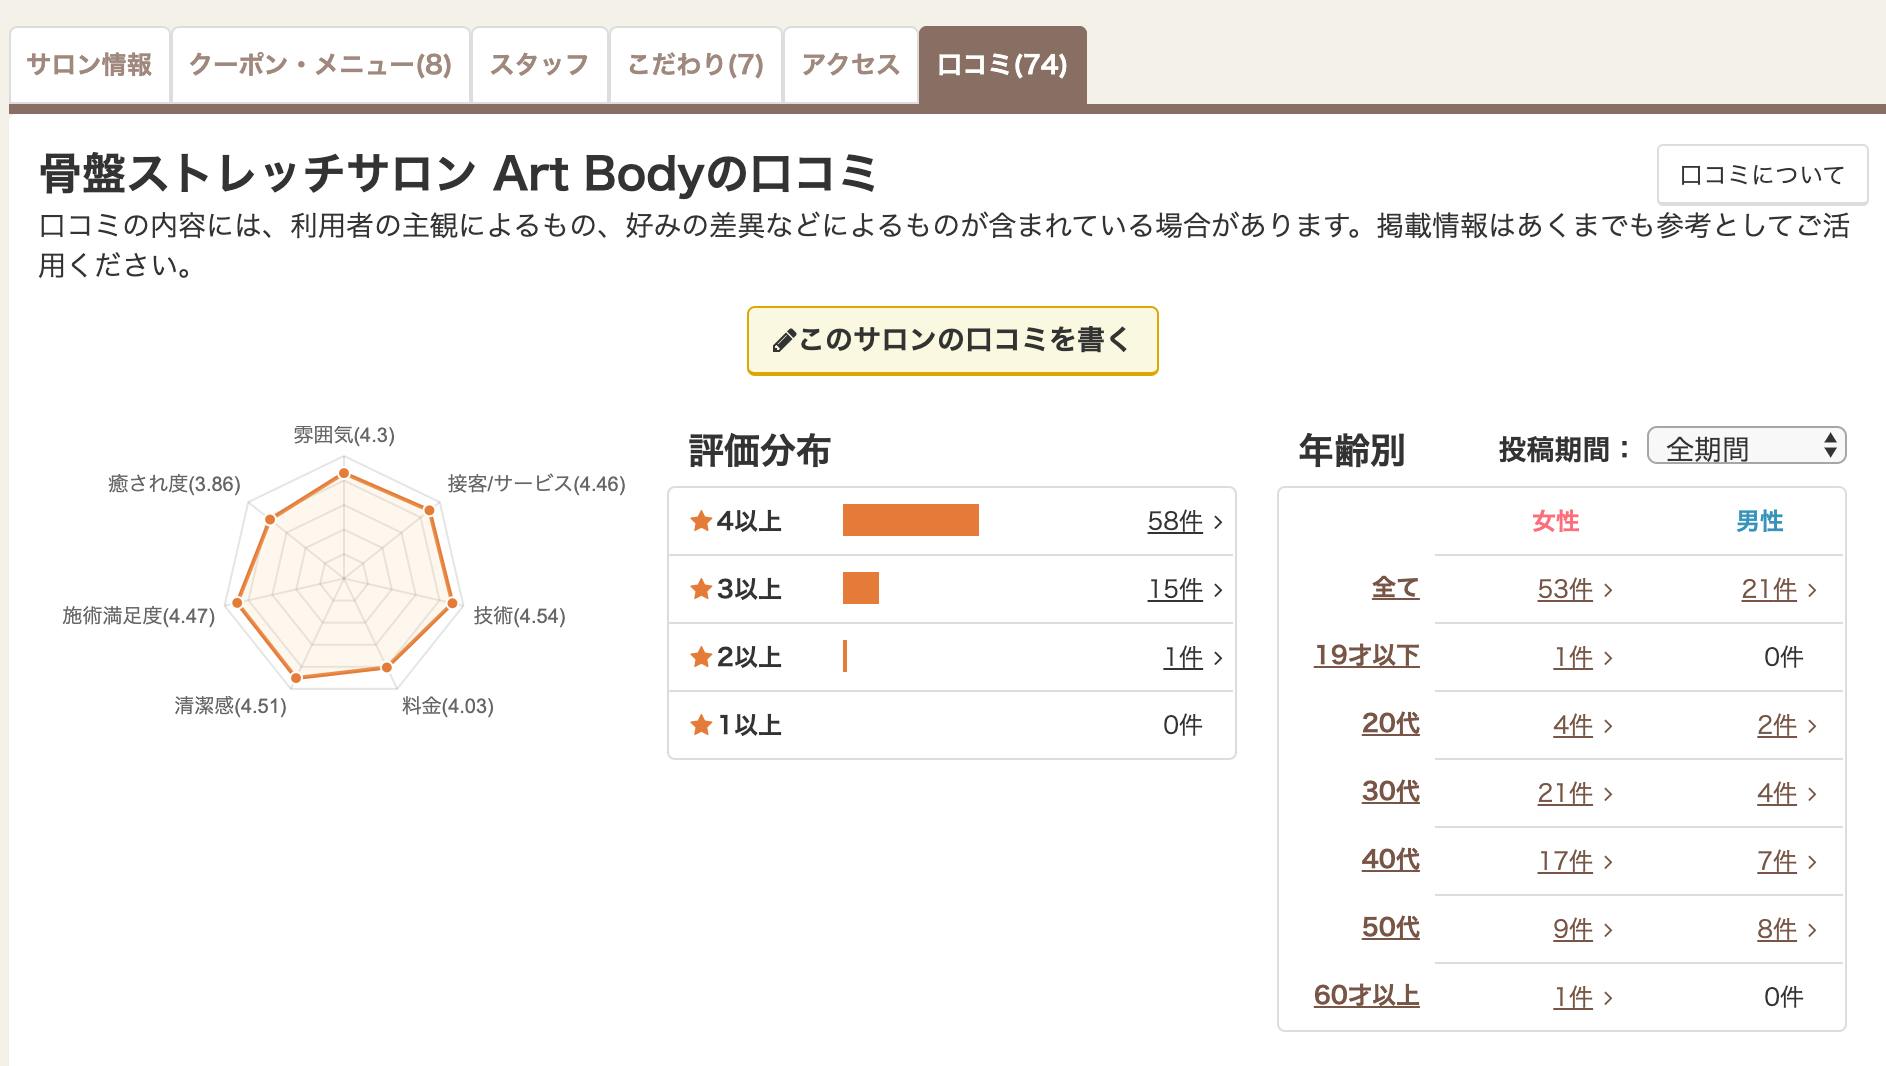This screenshot has width=1886, height=1066.
Task: Switch to the サロン情報 tab
Action: (89, 65)
